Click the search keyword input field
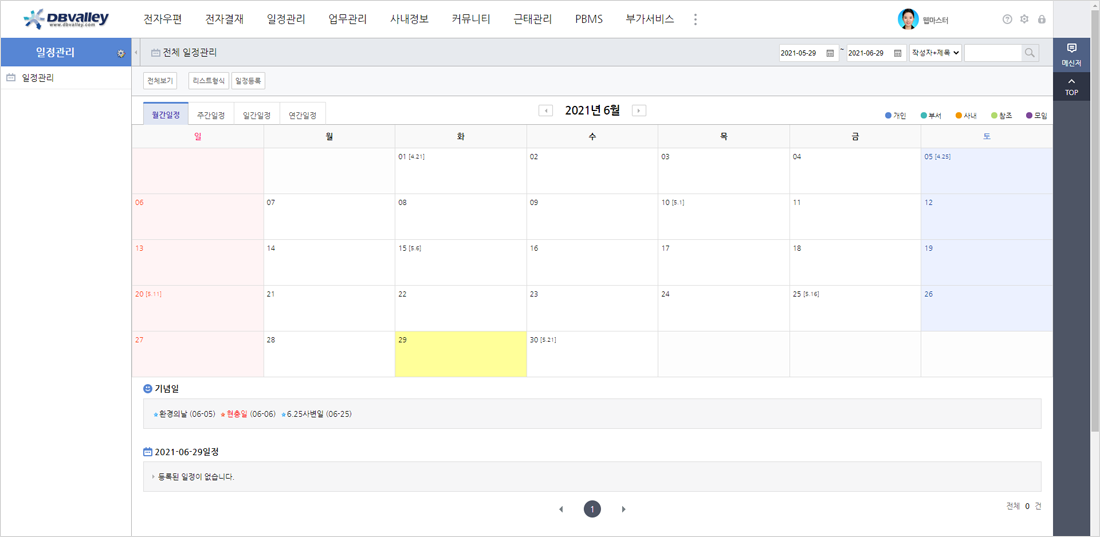 (993, 53)
